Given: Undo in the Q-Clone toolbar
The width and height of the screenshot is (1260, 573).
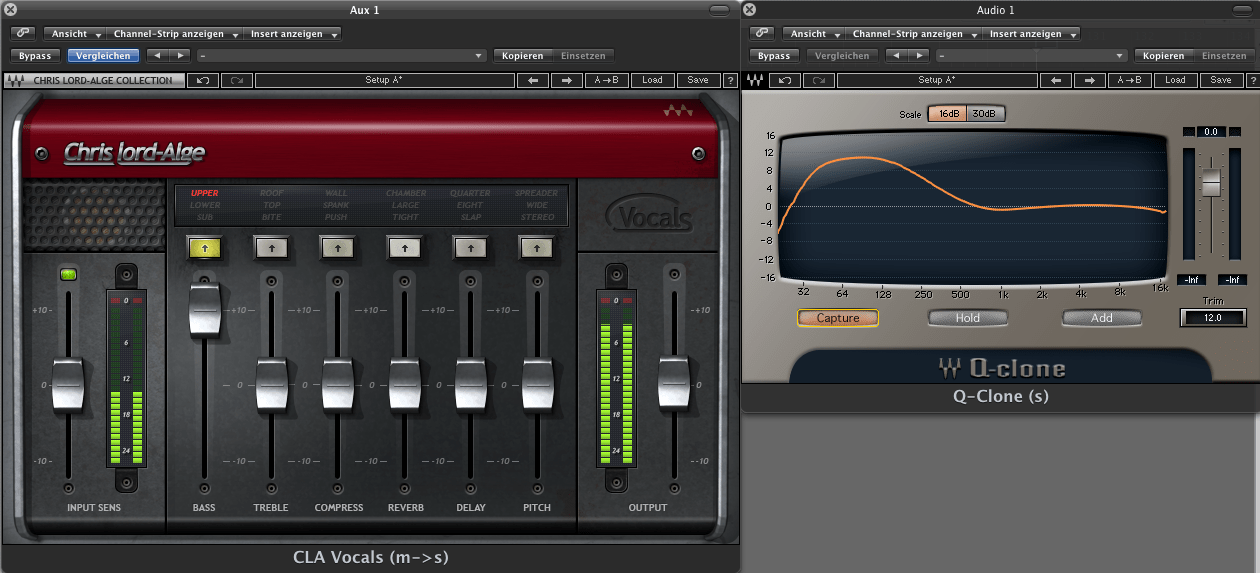Looking at the screenshot, I should [x=784, y=80].
